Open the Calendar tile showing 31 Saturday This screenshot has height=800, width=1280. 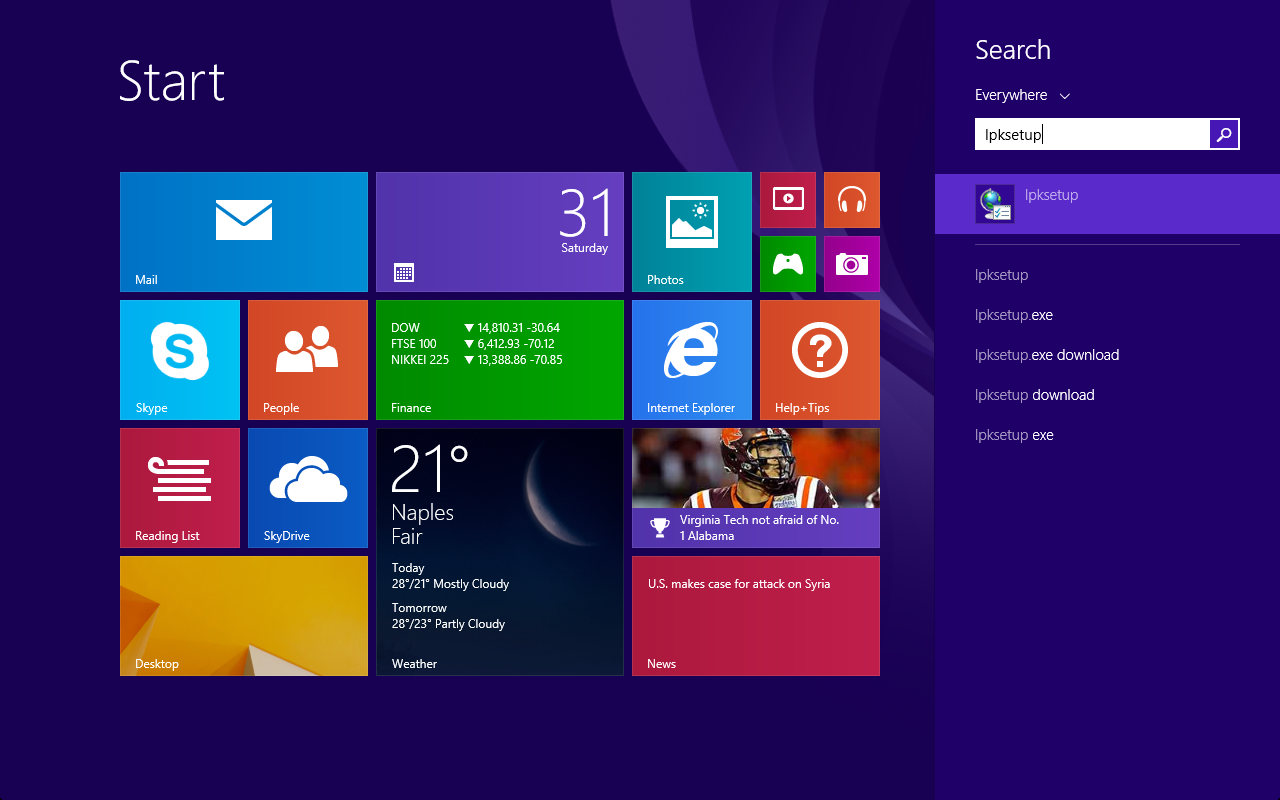[x=500, y=232]
